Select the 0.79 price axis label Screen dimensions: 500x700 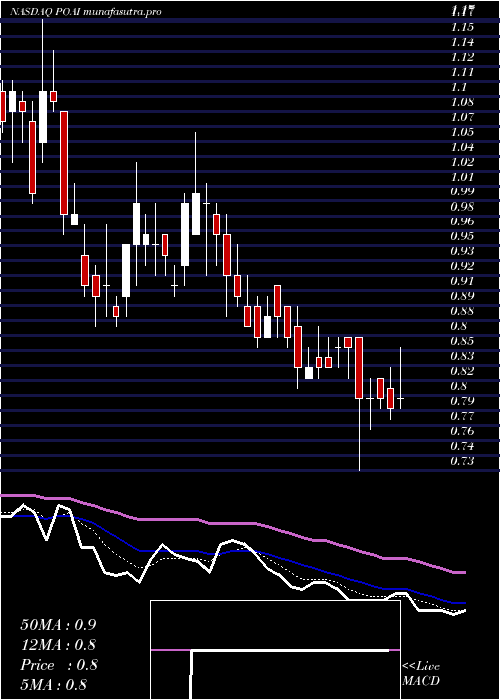(x=462, y=401)
